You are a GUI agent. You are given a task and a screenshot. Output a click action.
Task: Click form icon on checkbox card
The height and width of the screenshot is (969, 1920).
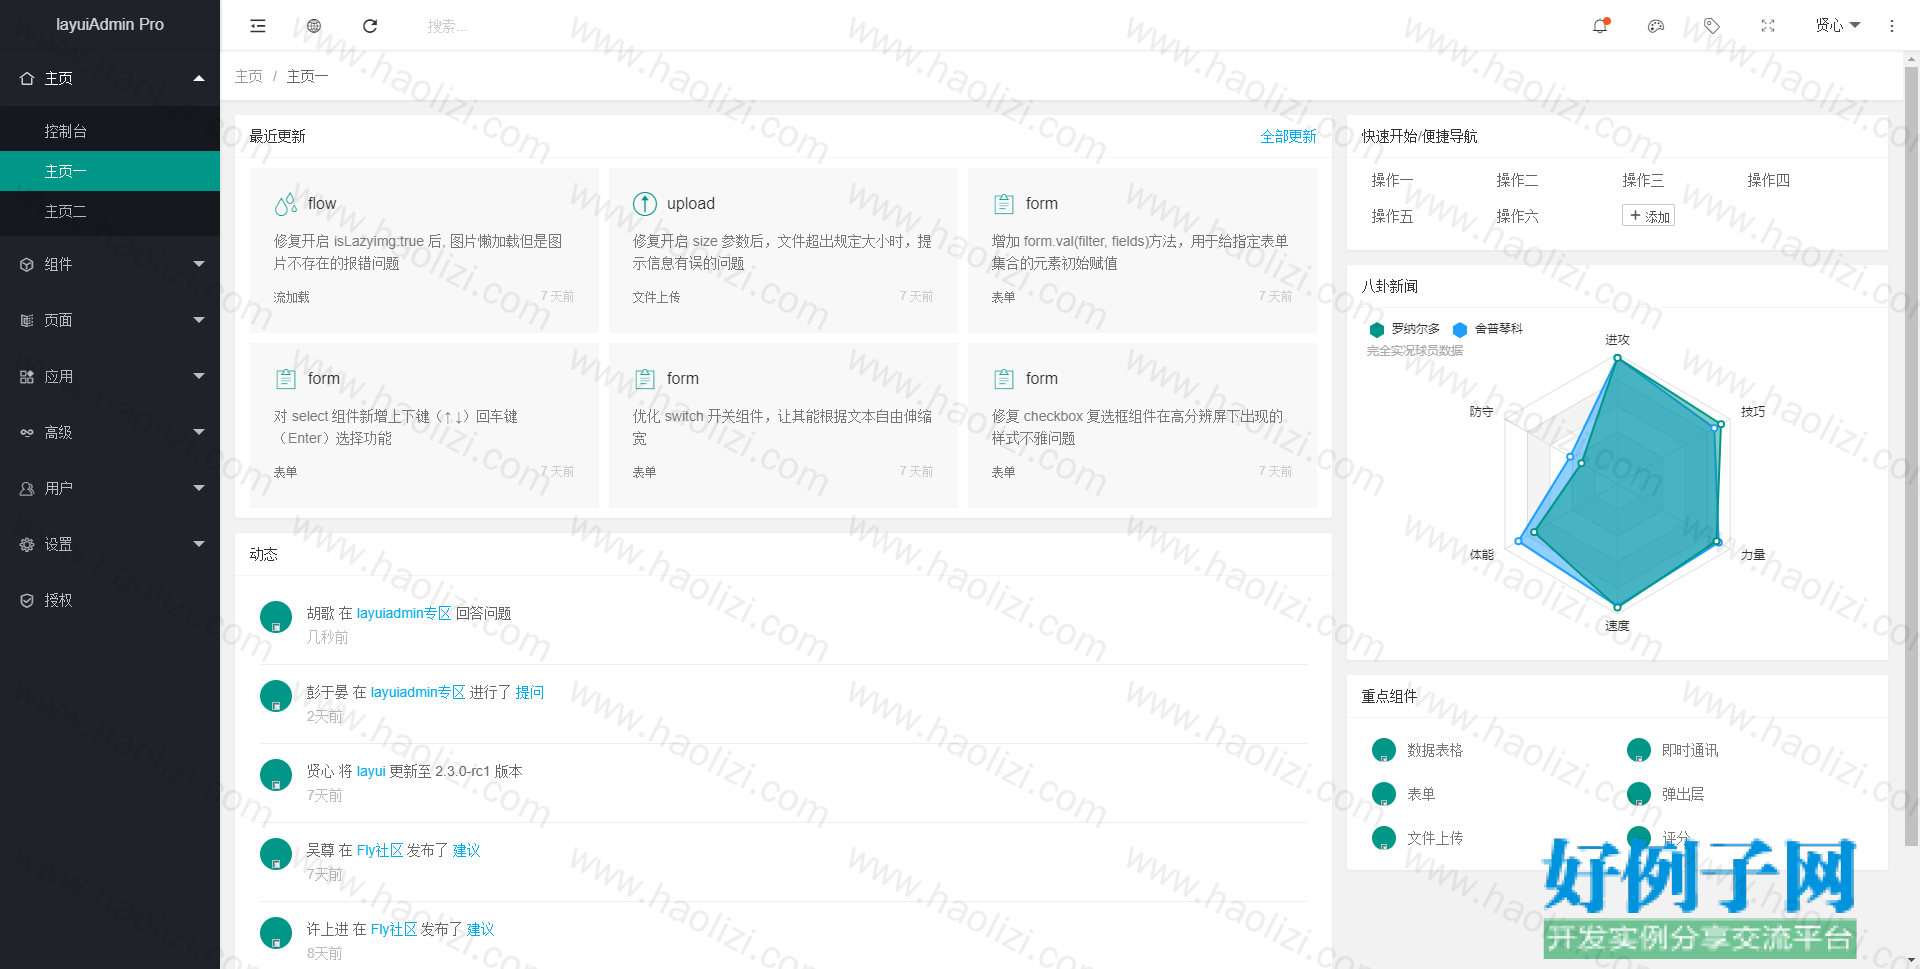(1004, 379)
